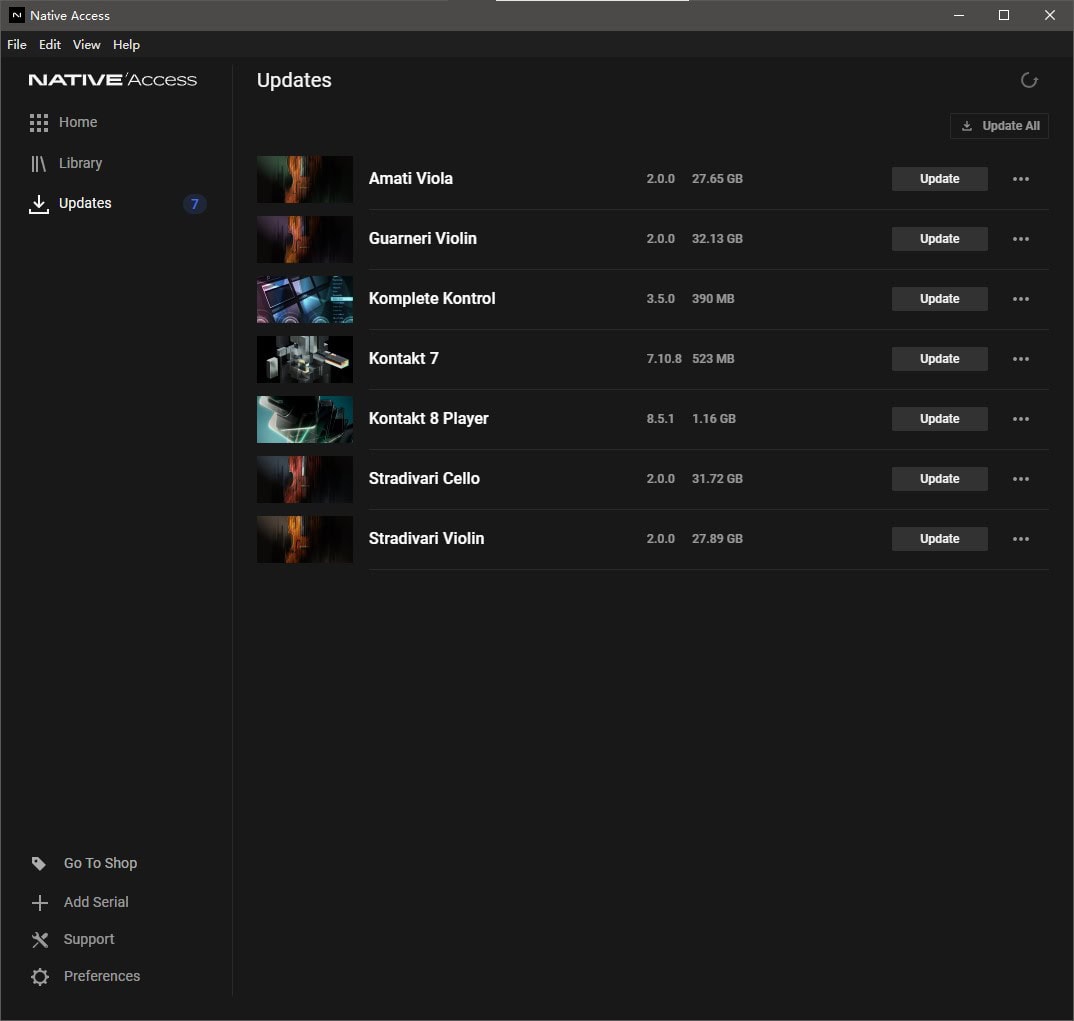Viewport: 1074px width, 1021px height.
Task: Expand more options for Amati Viola
Action: (x=1020, y=179)
